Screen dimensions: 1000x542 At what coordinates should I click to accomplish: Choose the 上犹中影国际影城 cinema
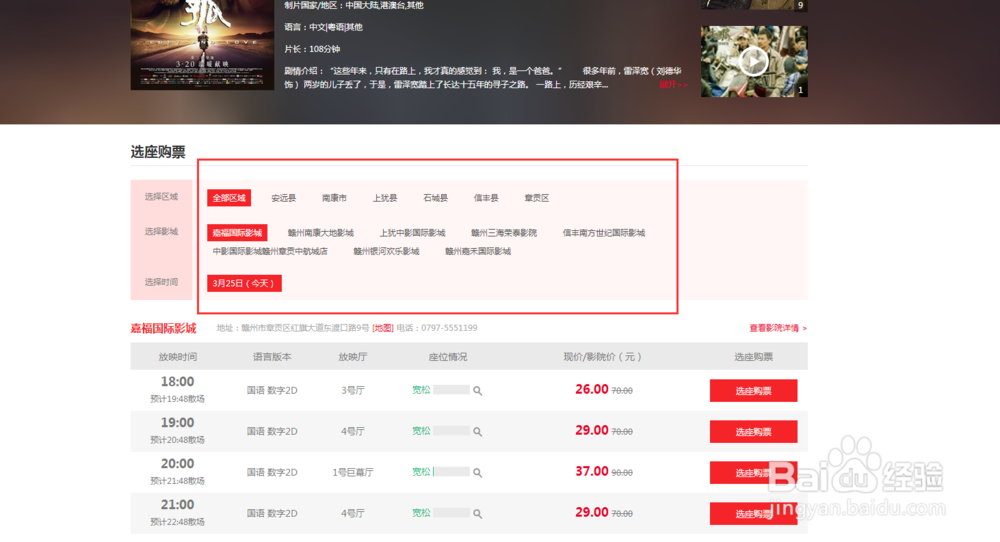tap(412, 233)
